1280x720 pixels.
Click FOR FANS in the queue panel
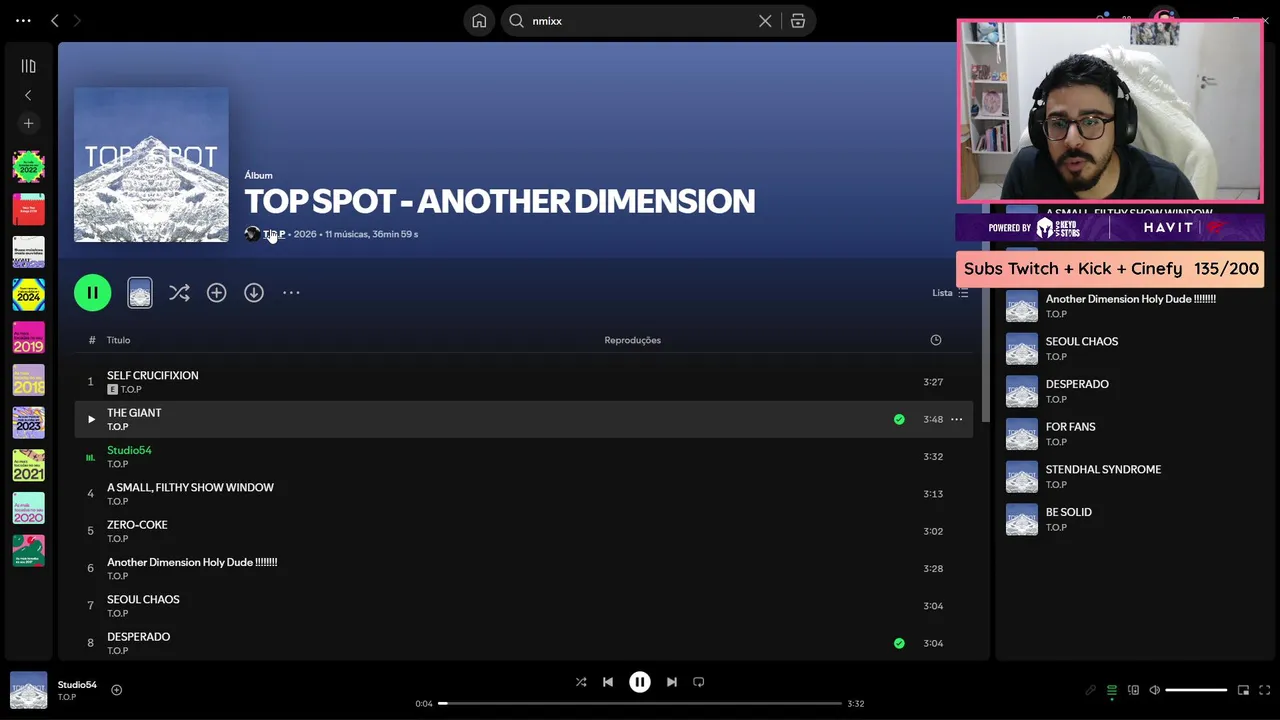(1130, 434)
